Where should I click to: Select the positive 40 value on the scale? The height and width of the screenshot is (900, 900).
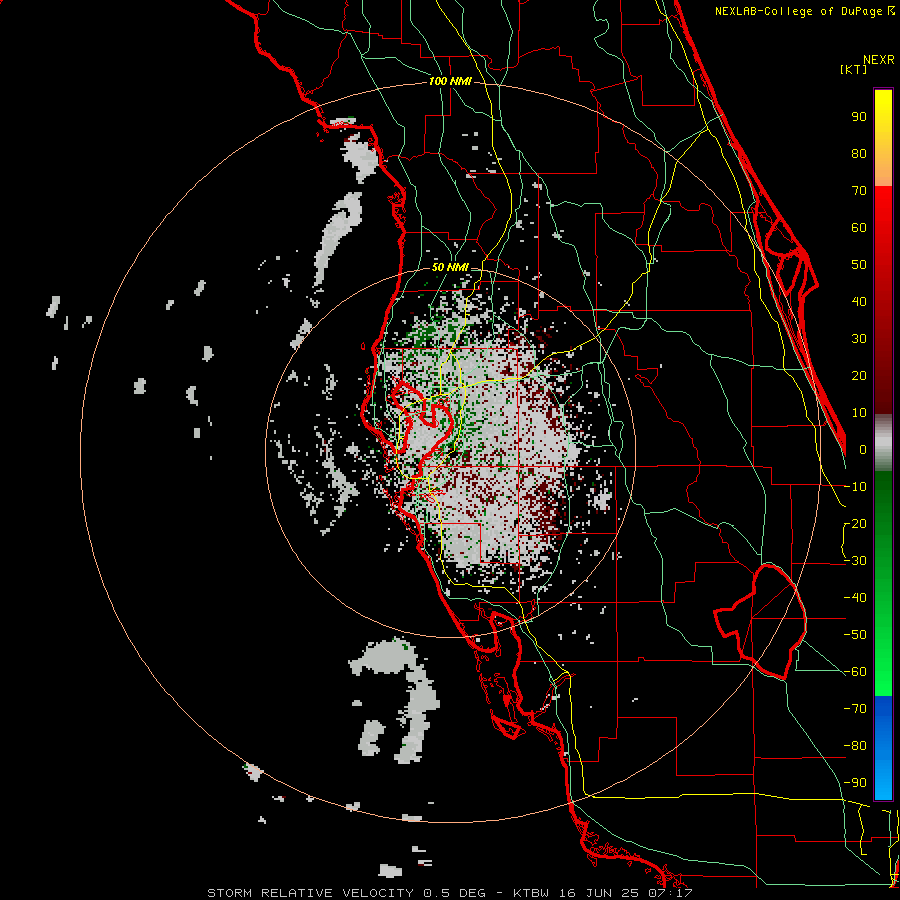pos(859,301)
